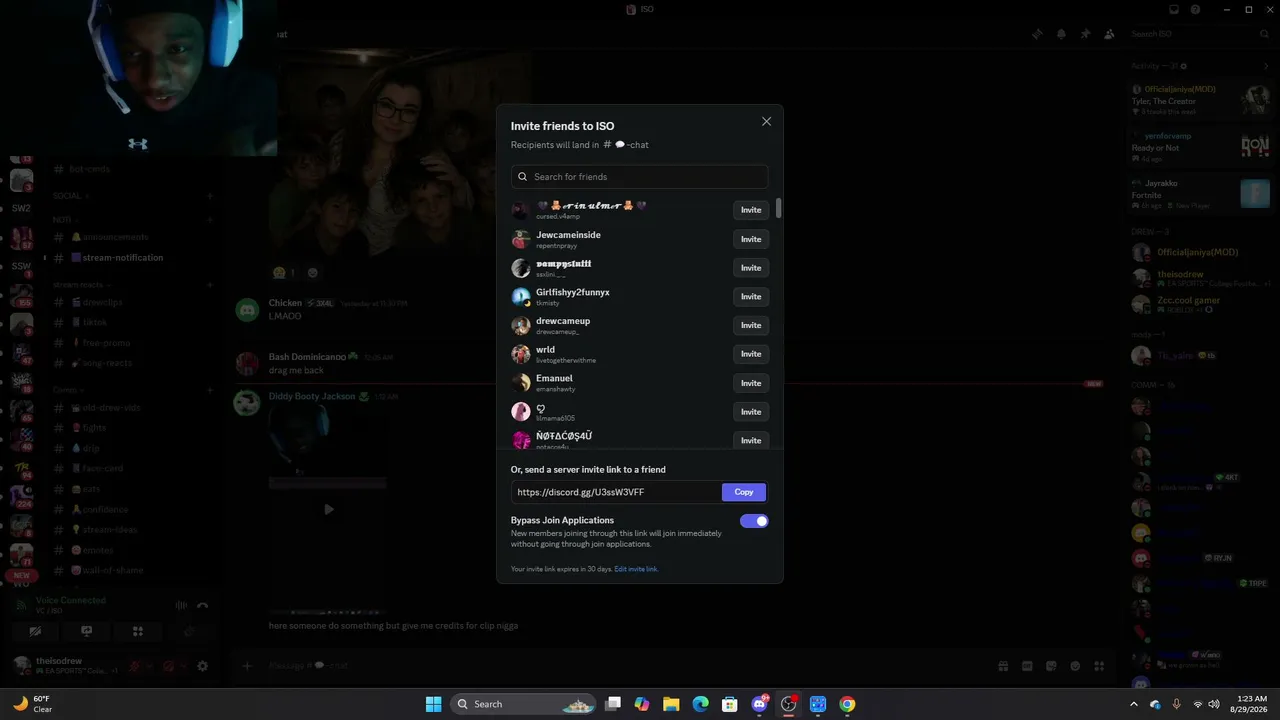Viewport: 1280px width, 720px height.
Task: Expand the Activity section arrow
Action: [1266, 66]
